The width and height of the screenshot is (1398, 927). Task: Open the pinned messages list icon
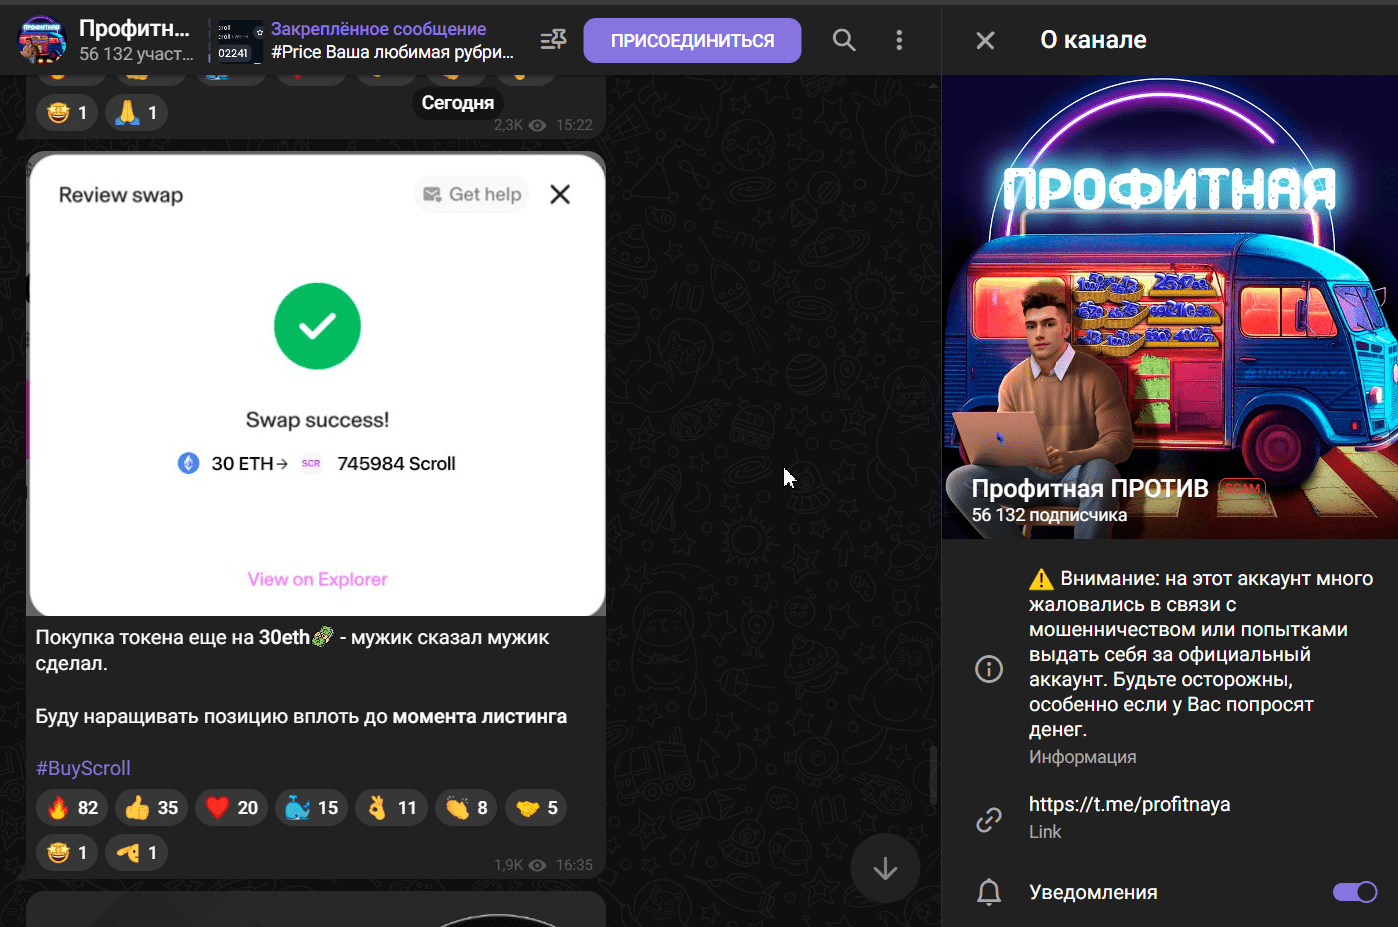(x=553, y=40)
